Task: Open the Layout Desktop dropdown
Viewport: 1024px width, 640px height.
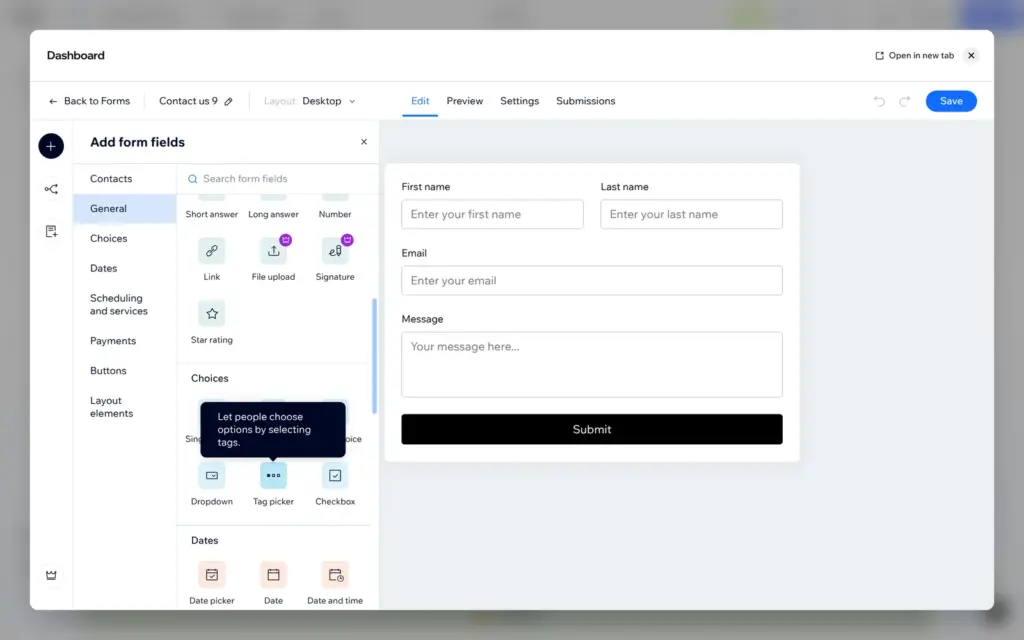Action: pos(310,101)
